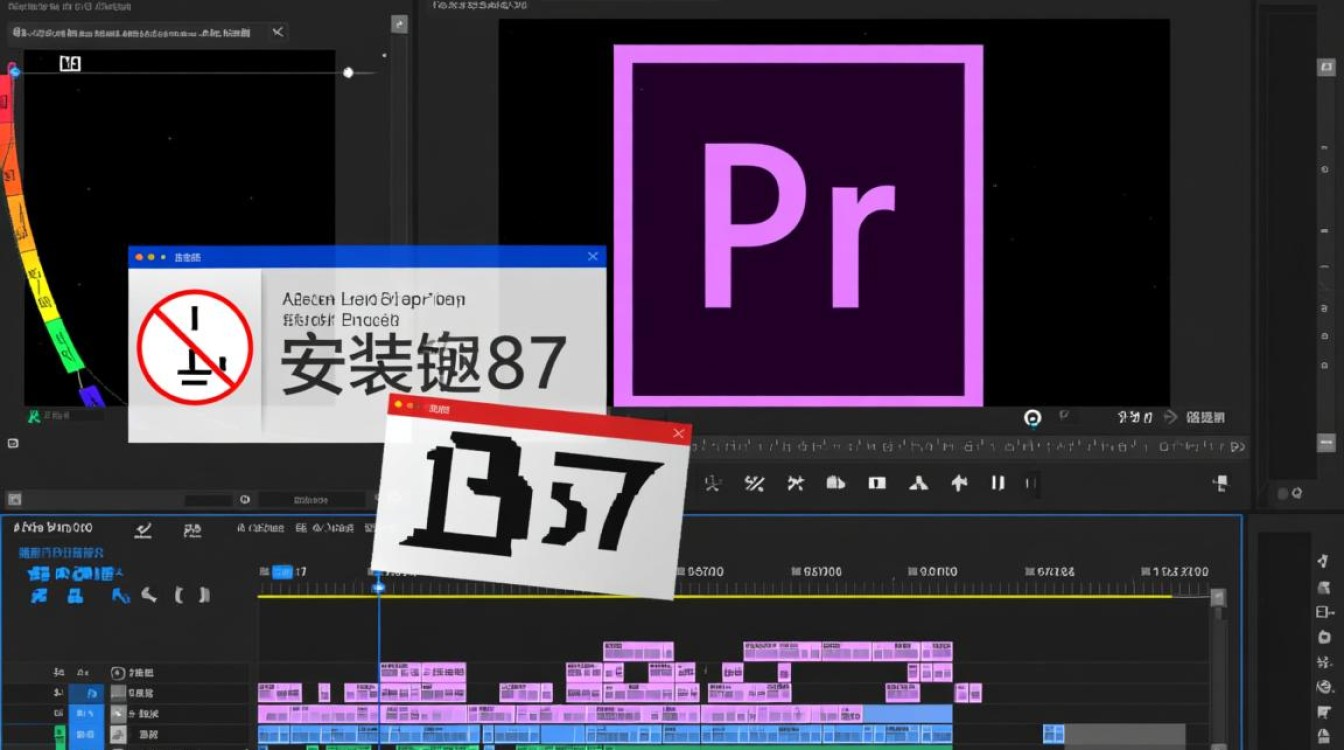Click the topmost icon in the right tools column
The image size is (1344, 750).
[1324, 563]
